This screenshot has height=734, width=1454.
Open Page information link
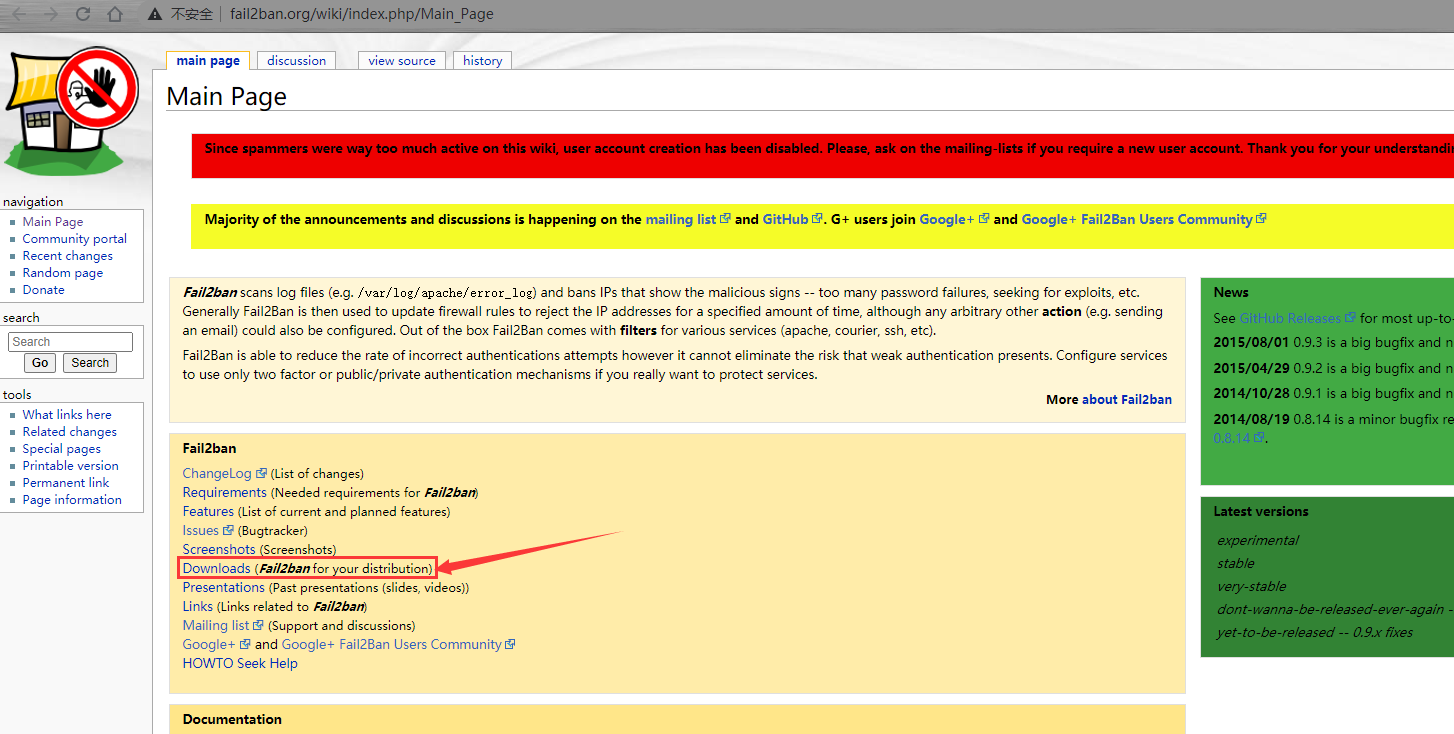tap(72, 500)
